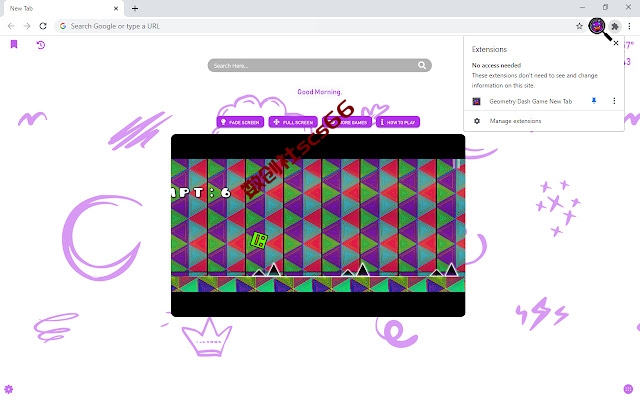Close the Extensions popup panel
The width and height of the screenshot is (640, 400).
point(616,43)
